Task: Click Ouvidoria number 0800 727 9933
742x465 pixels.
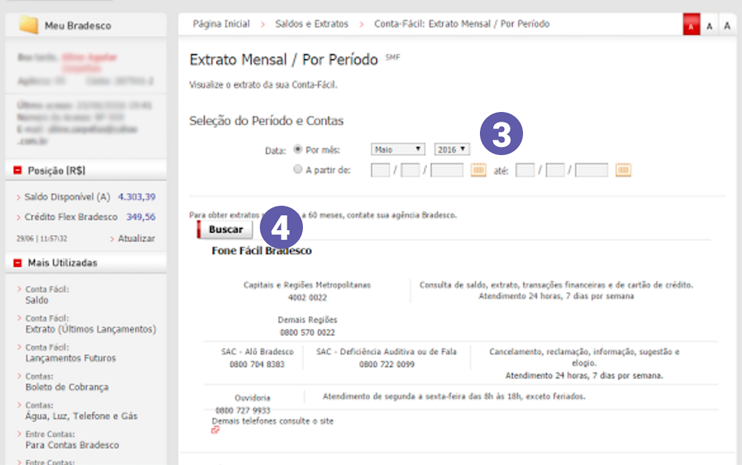Action: (x=243, y=410)
